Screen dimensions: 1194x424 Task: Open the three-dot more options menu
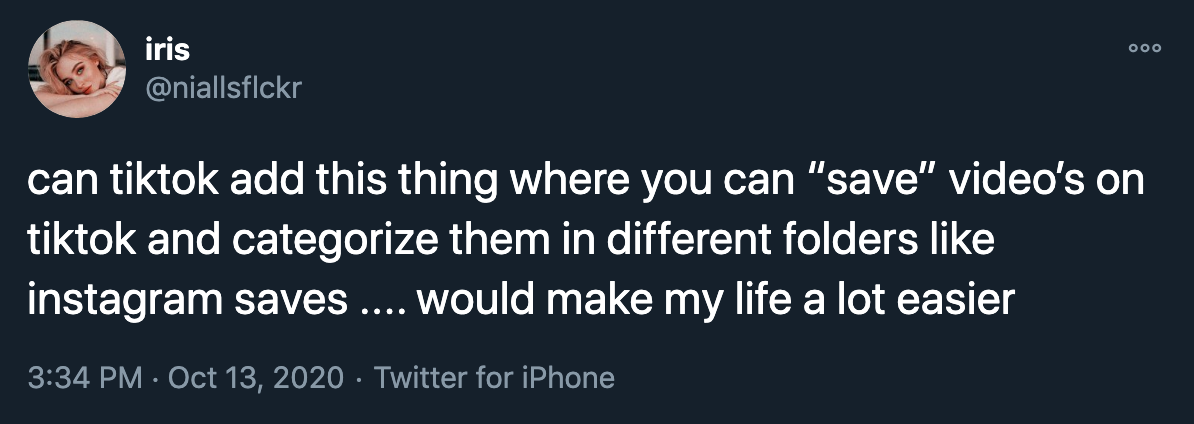point(1143,48)
